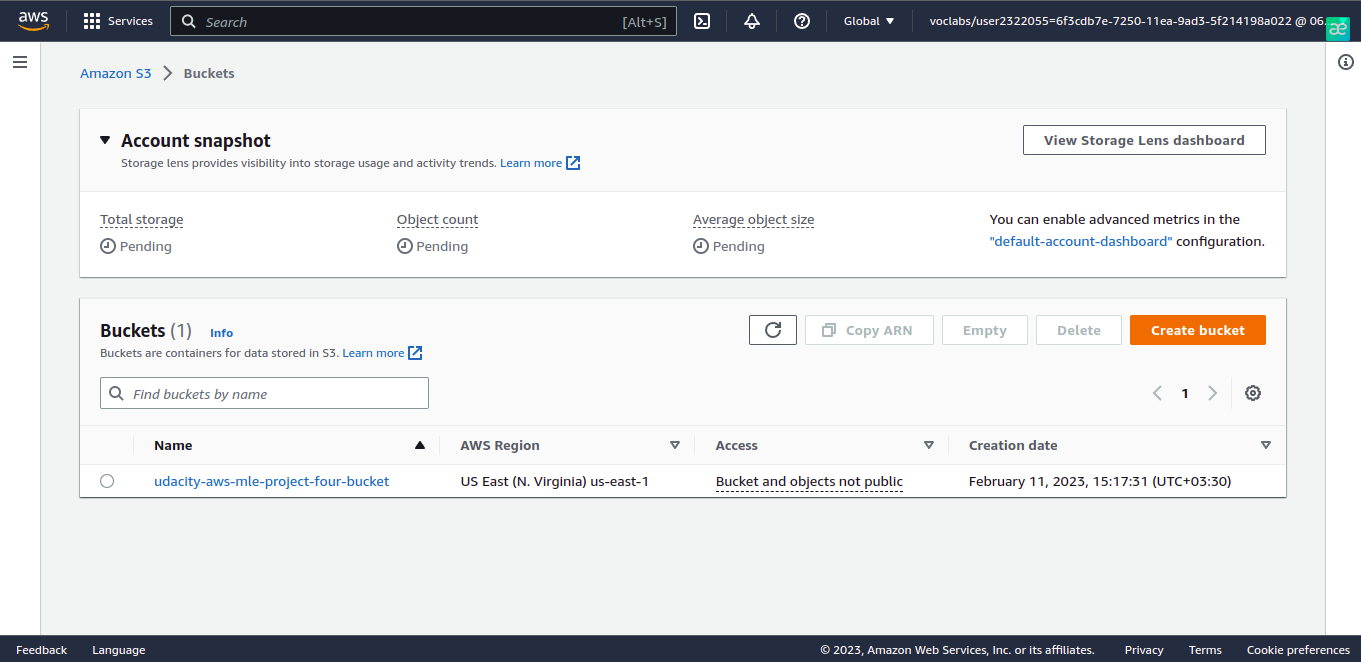
Task: Click the Create bucket button
Action: 1198,330
